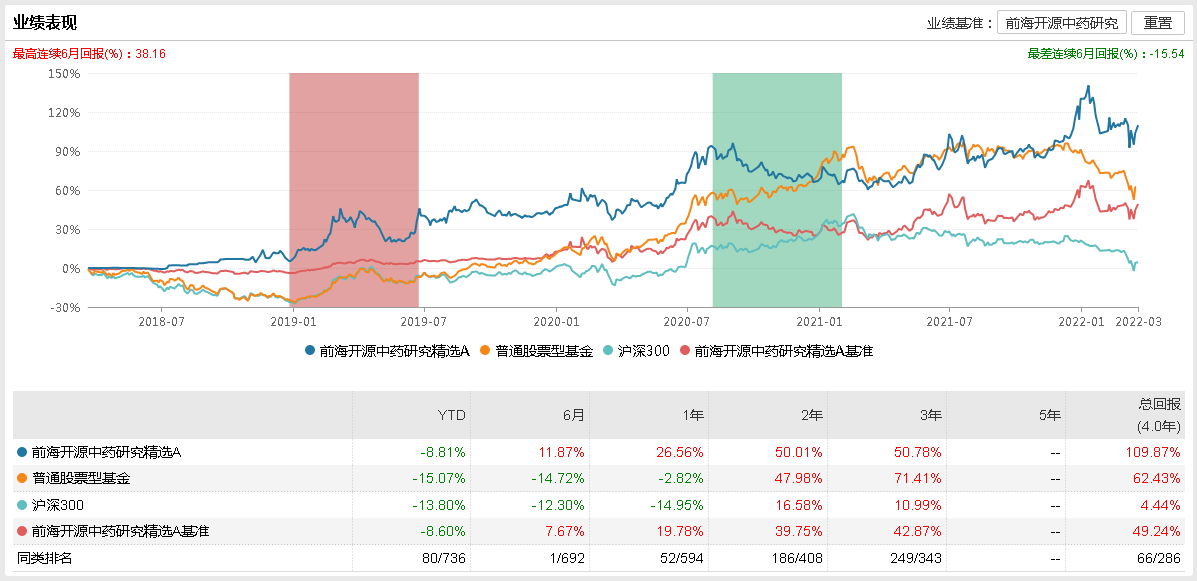The height and width of the screenshot is (581, 1197).
Task: Click the 重置 reset button
Action: click(x=1157, y=23)
